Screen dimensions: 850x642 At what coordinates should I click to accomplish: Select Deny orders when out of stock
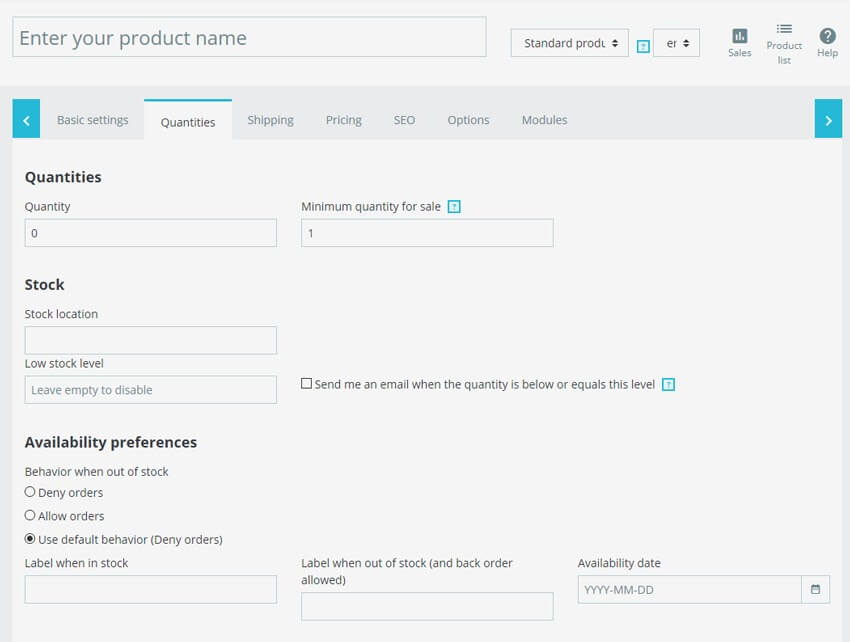[31, 492]
